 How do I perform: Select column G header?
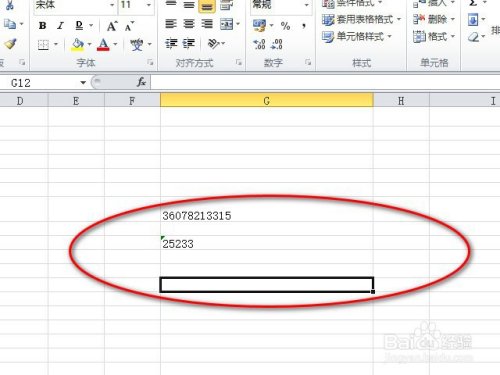click(267, 100)
